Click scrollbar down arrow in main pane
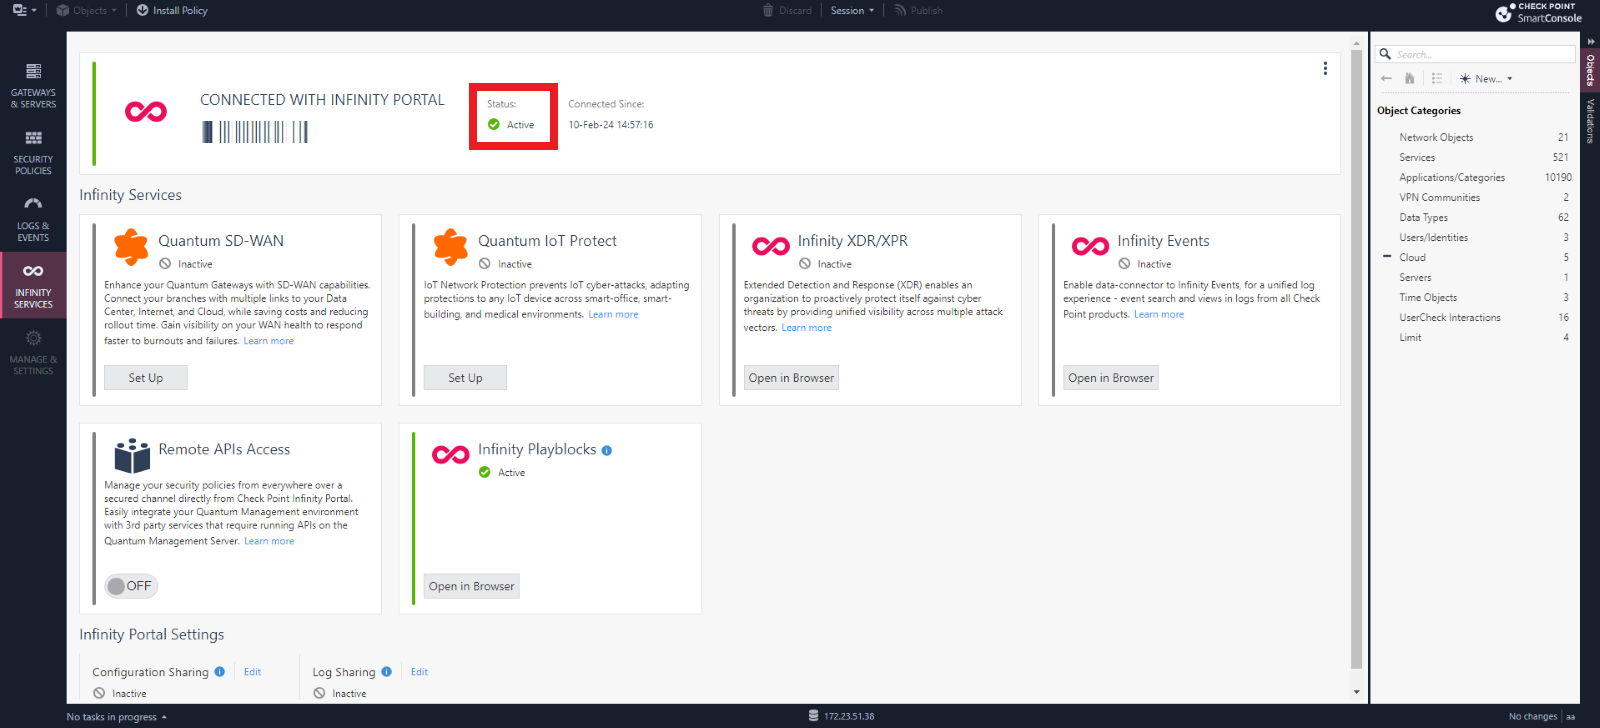This screenshot has width=1600, height=728. (1356, 692)
